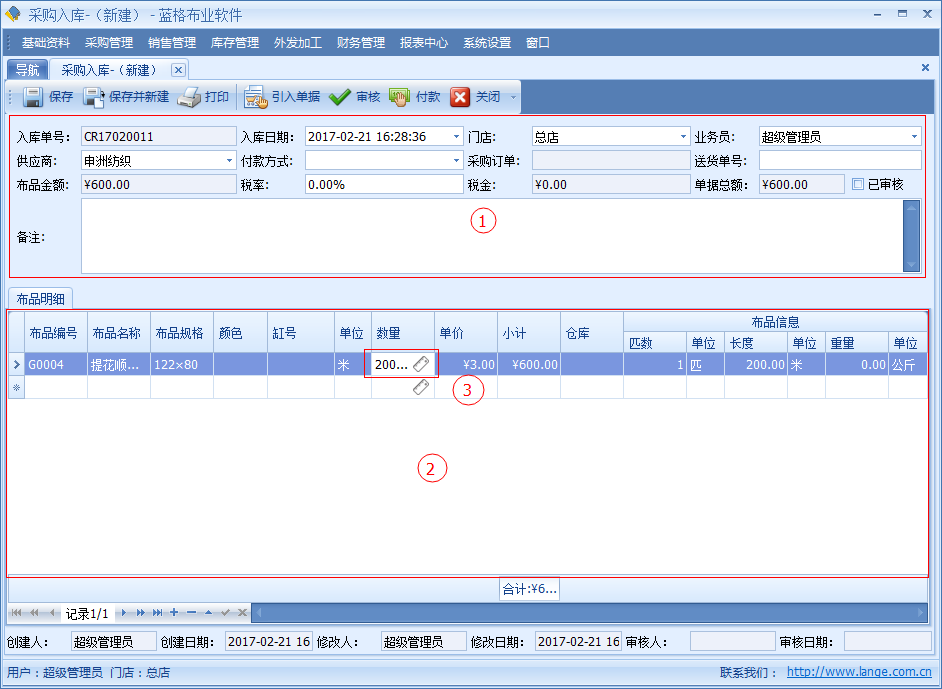
Task: Click the 打印 (Print) printer icon
Action: pyautogui.click(x=189, y=97)
